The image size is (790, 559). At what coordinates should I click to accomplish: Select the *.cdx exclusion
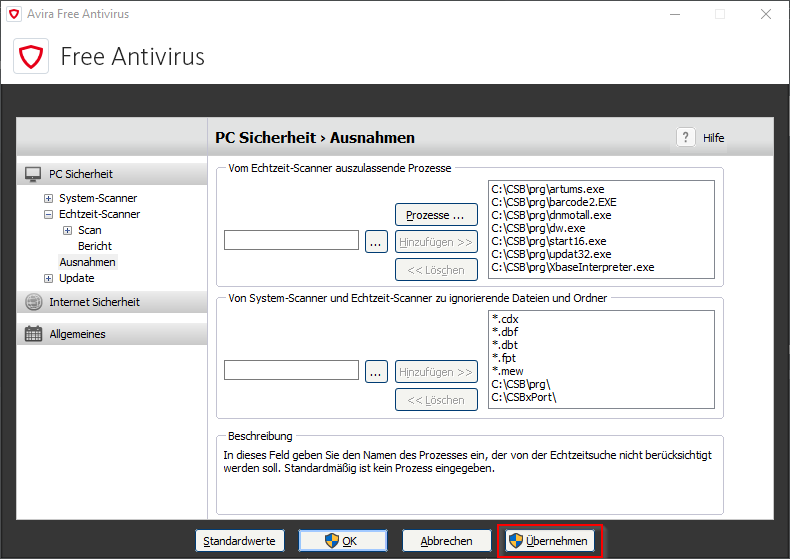pyautogui.click(x=505, y=319)
